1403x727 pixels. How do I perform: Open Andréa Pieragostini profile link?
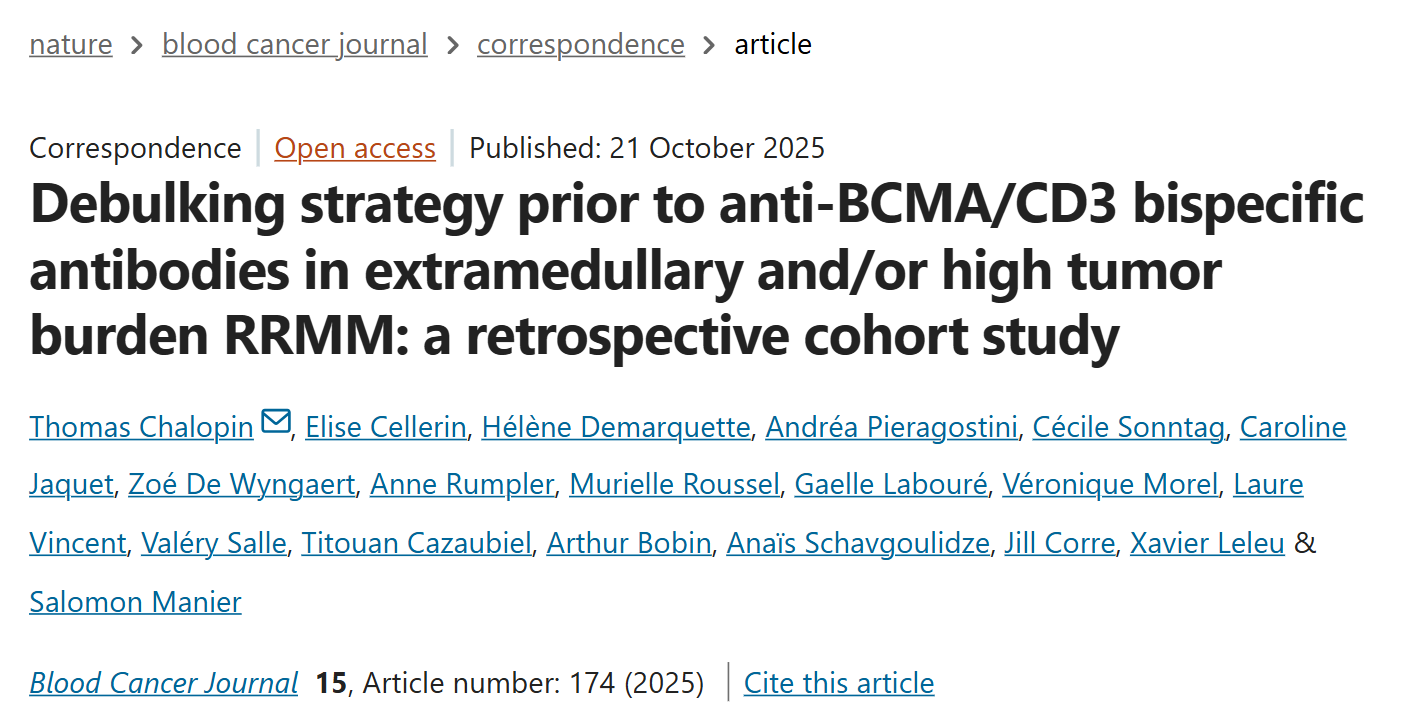point(891,427)
